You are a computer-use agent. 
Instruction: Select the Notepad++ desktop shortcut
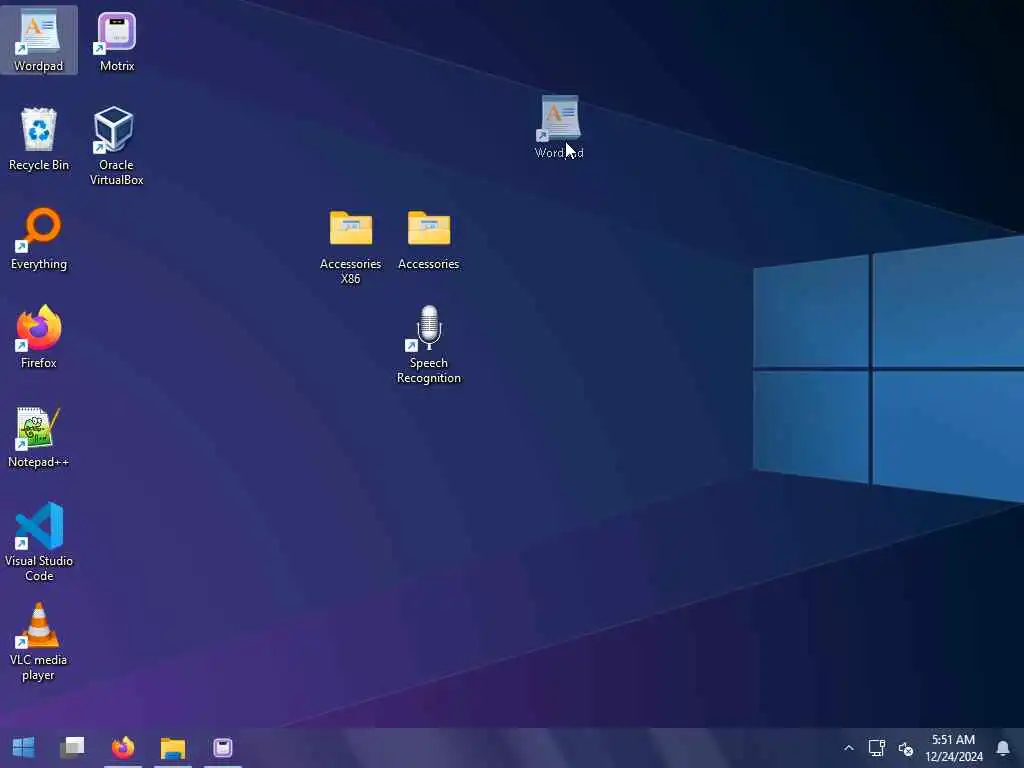point(39,436)
